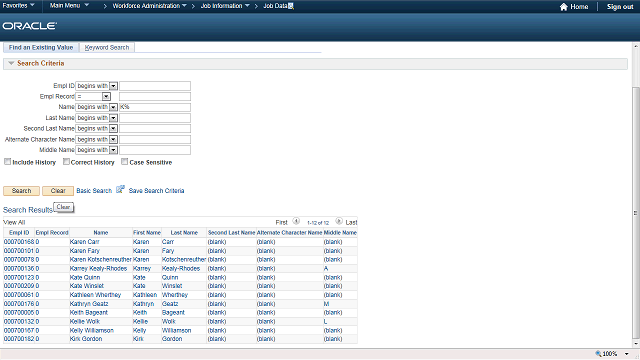Open Kathleen Wherthey result
Image resolution: width=640 pixels, height=360 pixels.
(95, 295)
